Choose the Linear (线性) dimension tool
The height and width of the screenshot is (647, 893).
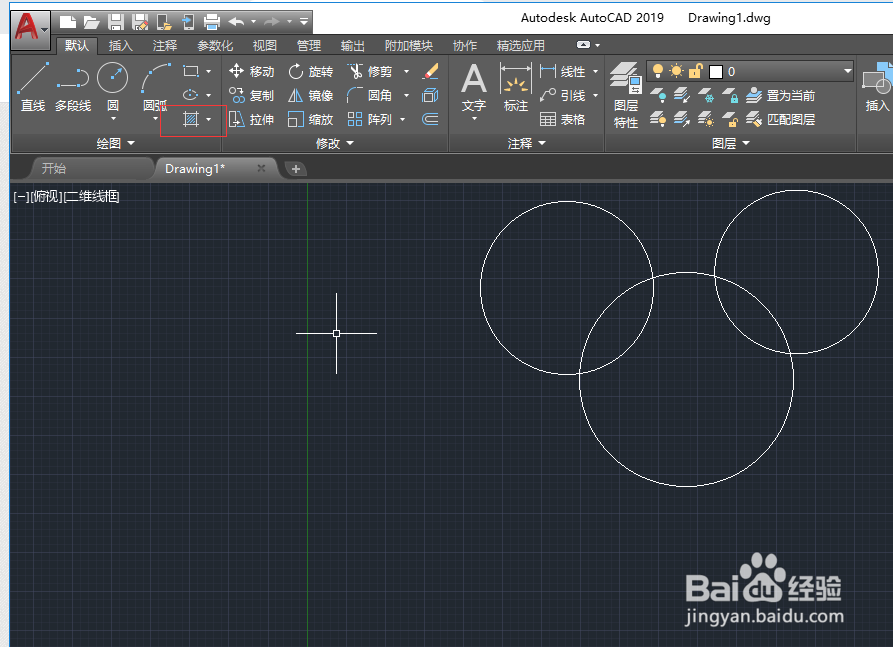click(x=562, y=71)
